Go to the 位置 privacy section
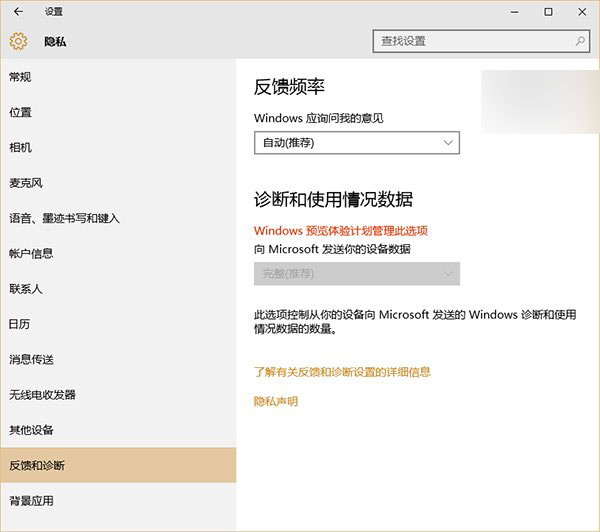The height and width of the screenshot is (532, 600). pyautogui.click(x=20, y=112)
